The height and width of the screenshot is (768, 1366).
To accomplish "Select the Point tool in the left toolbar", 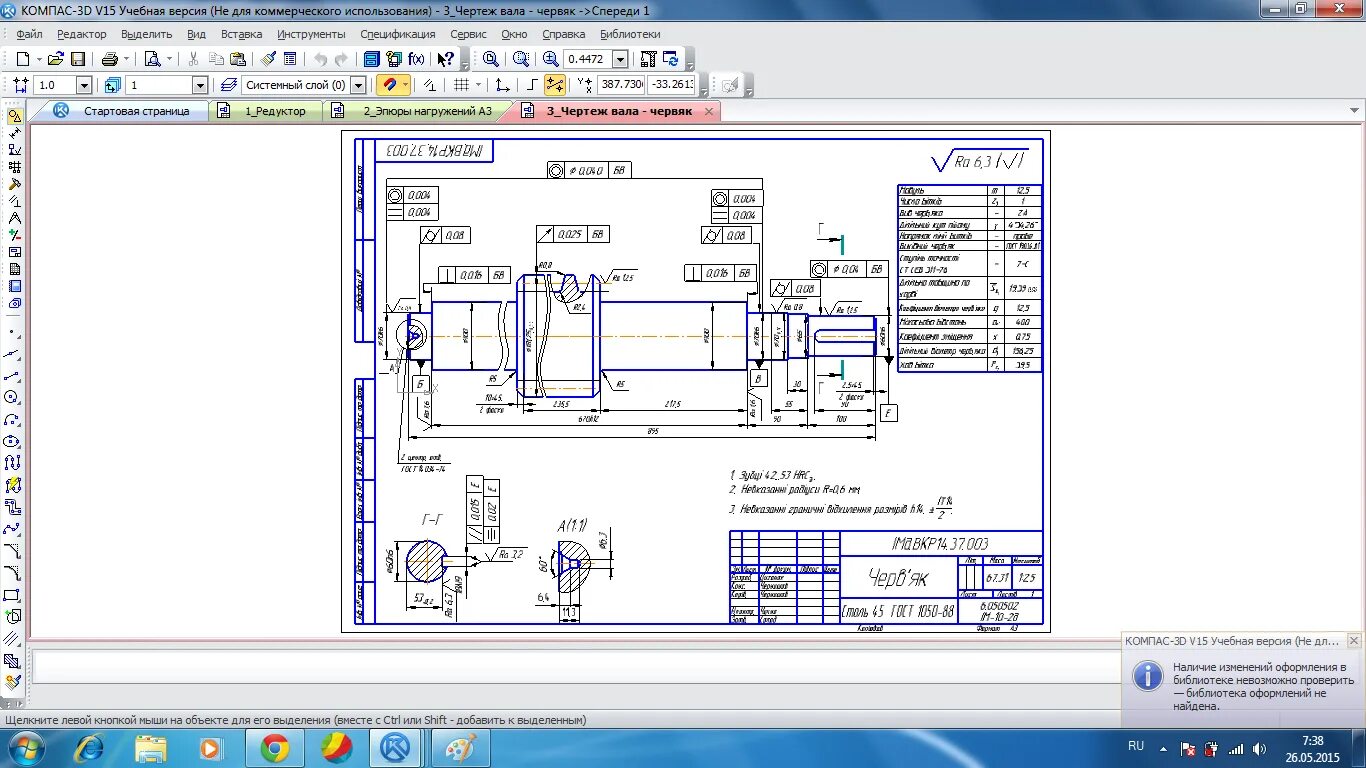I will pos(13,331).
